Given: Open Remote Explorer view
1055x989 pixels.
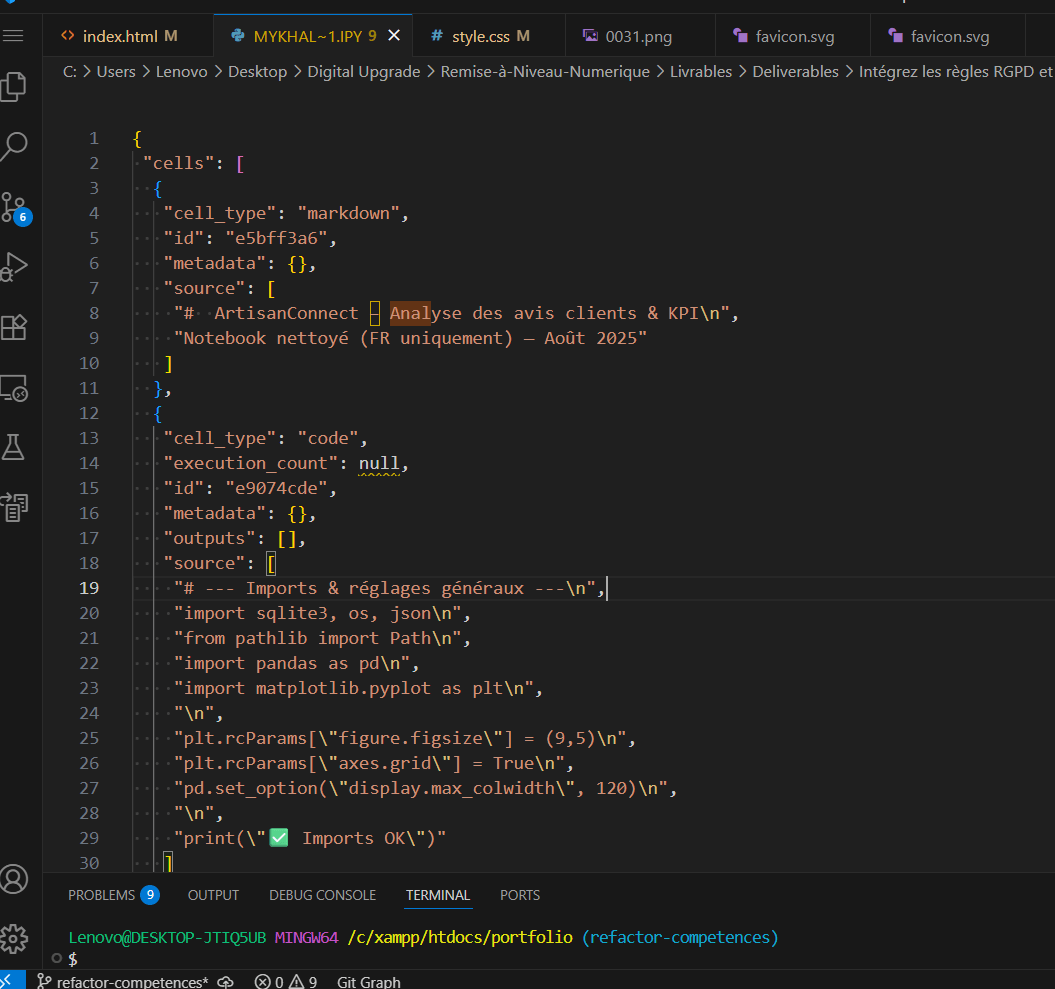Looking at the screenshot, I should pos(14,388).
